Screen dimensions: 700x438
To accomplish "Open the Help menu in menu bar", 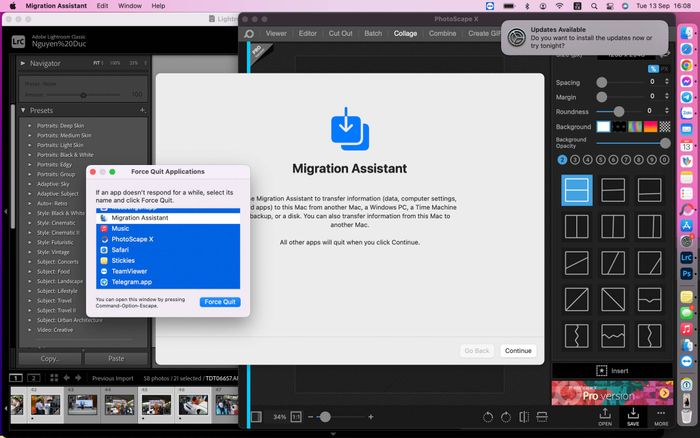I will pos(158,6).
